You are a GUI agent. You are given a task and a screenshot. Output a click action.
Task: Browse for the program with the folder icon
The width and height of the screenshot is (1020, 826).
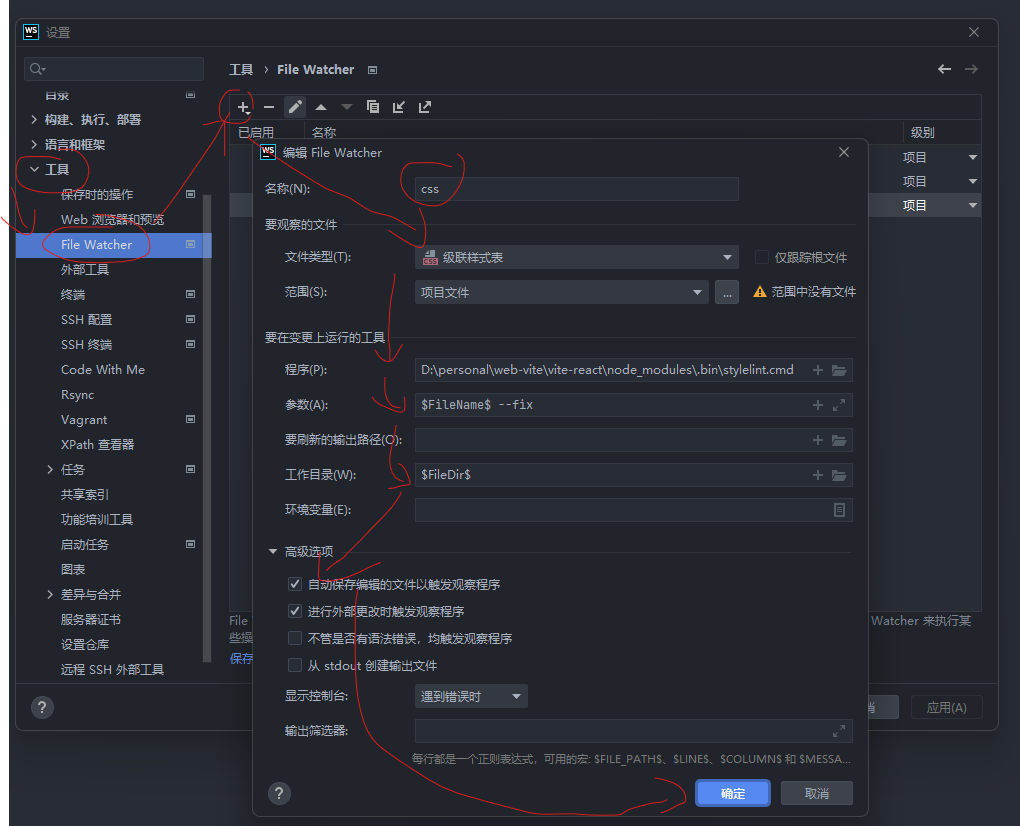tap(839, 370)
